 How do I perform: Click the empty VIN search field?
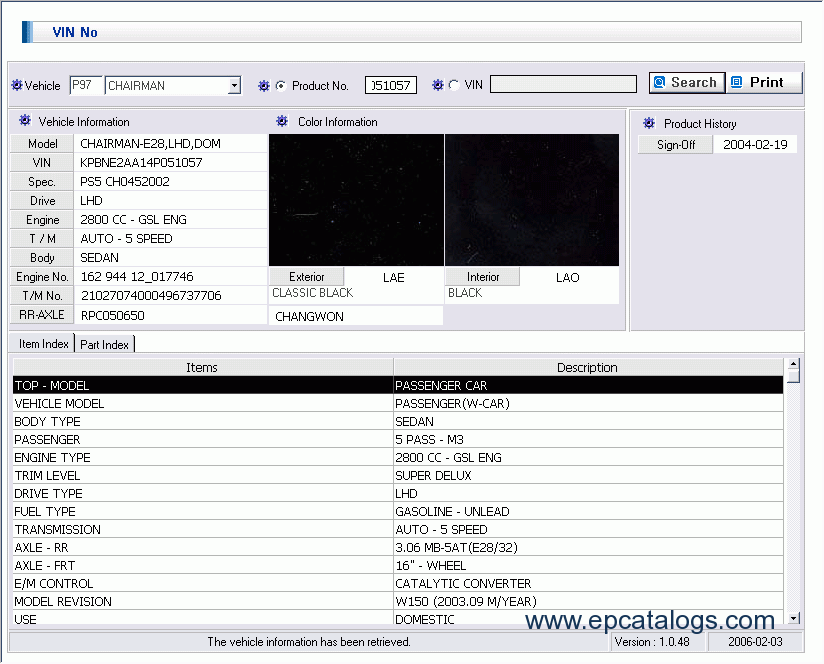563,84
